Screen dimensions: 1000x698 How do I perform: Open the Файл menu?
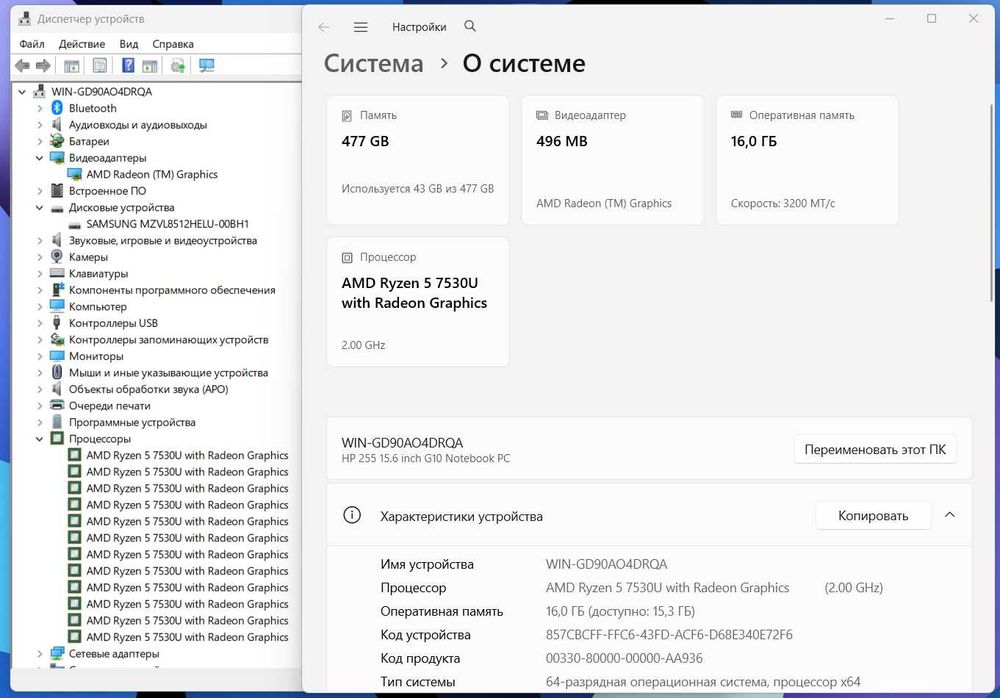click(x=32, y=44)
